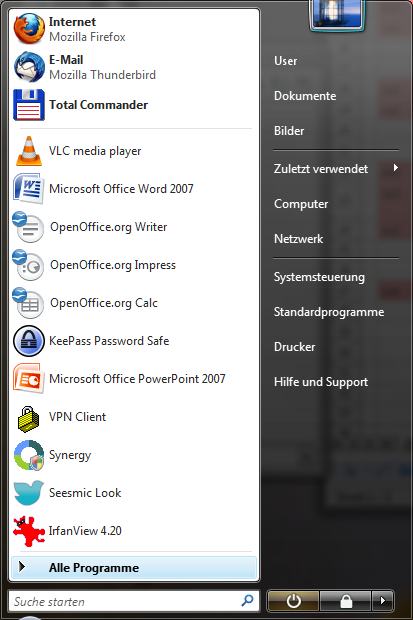The image size is (413, 620).
Task: Open Computer link
Action: click(301, 204)
